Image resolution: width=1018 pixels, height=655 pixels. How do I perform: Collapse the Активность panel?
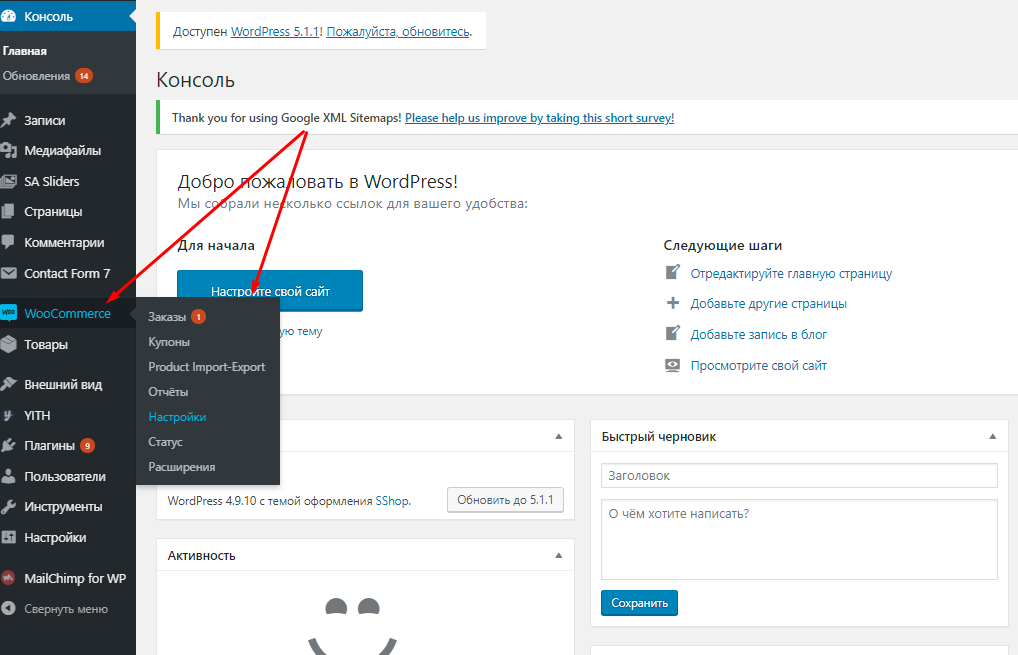[558, 555]
